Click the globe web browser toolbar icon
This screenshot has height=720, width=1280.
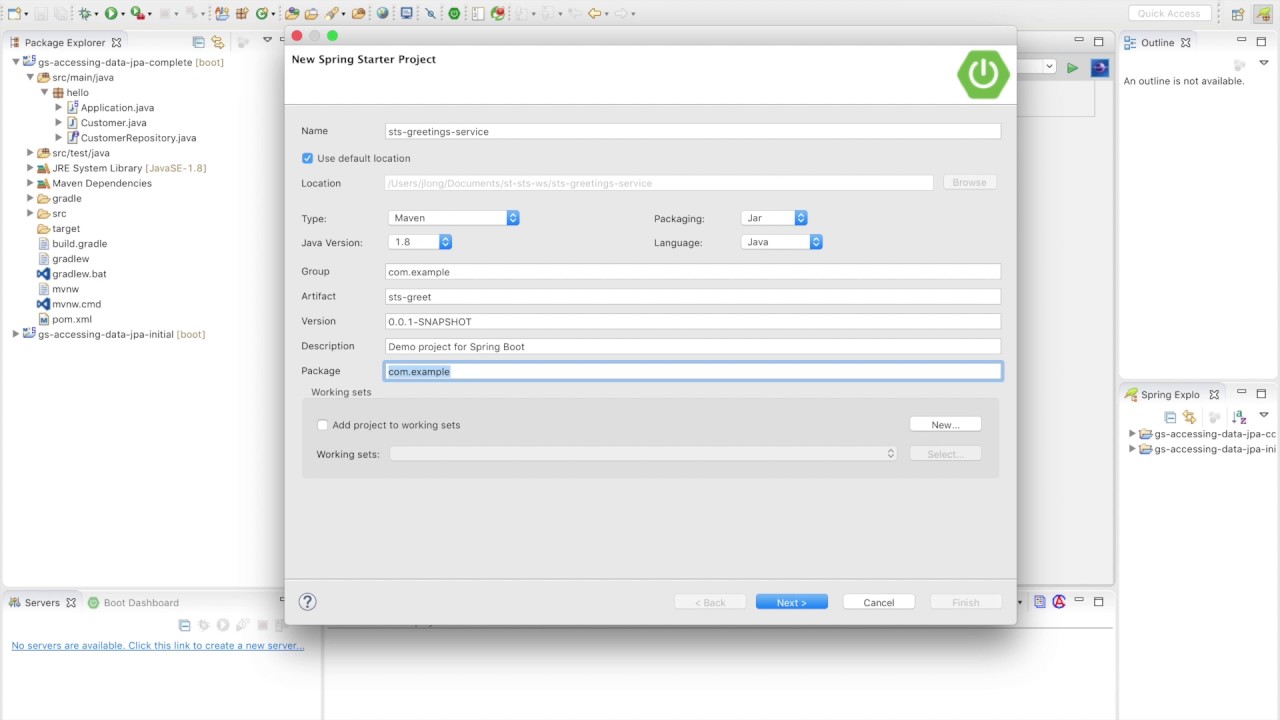(383, 14)
